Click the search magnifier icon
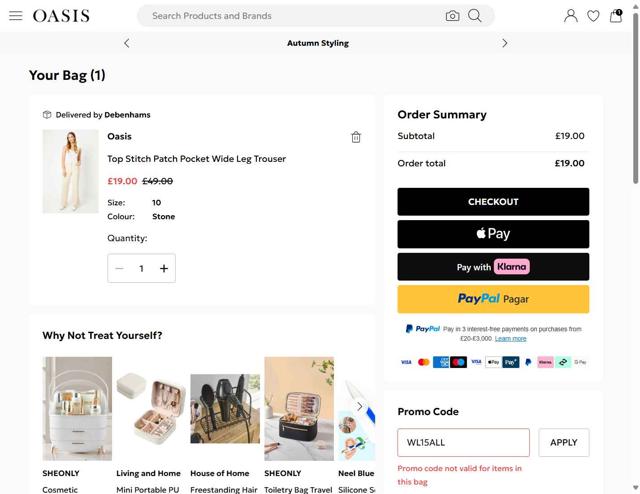 click(x=475, y=16)
